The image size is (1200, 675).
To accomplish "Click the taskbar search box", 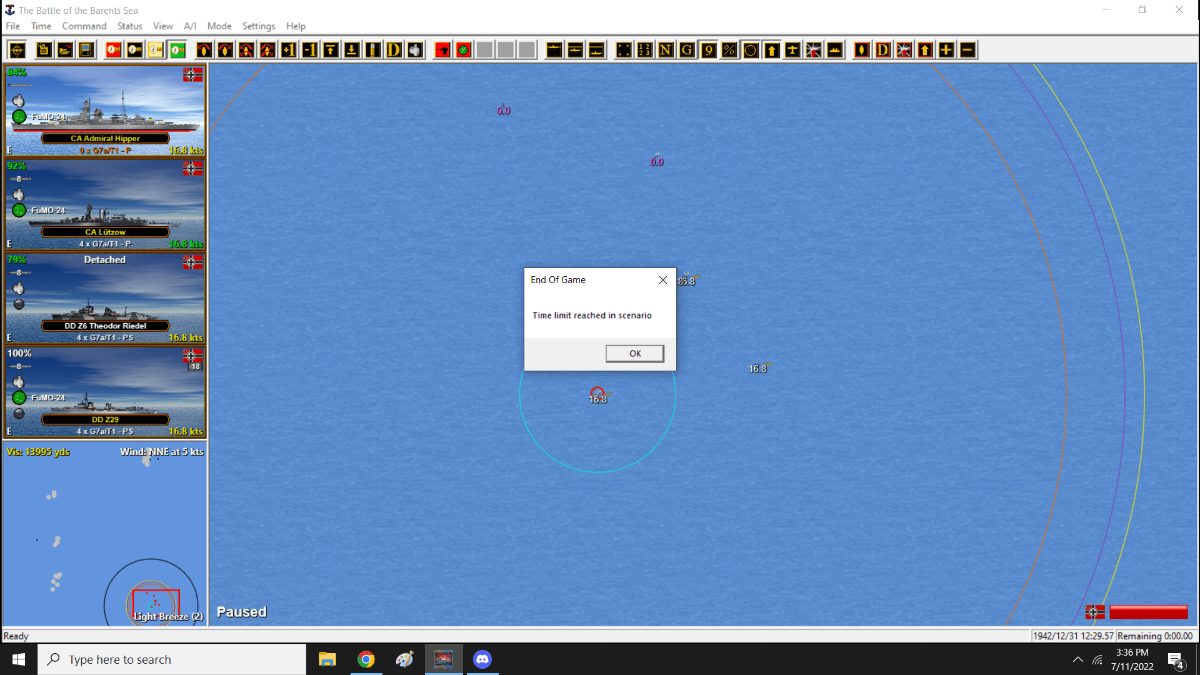I will pos(172,659).
